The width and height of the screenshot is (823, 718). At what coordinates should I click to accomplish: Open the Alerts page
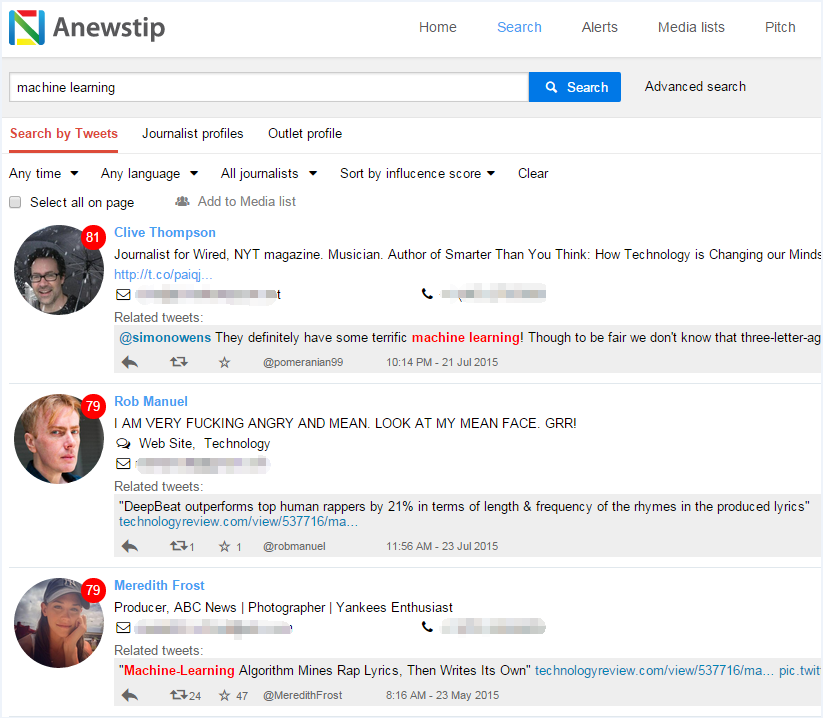tap(599, 27)
